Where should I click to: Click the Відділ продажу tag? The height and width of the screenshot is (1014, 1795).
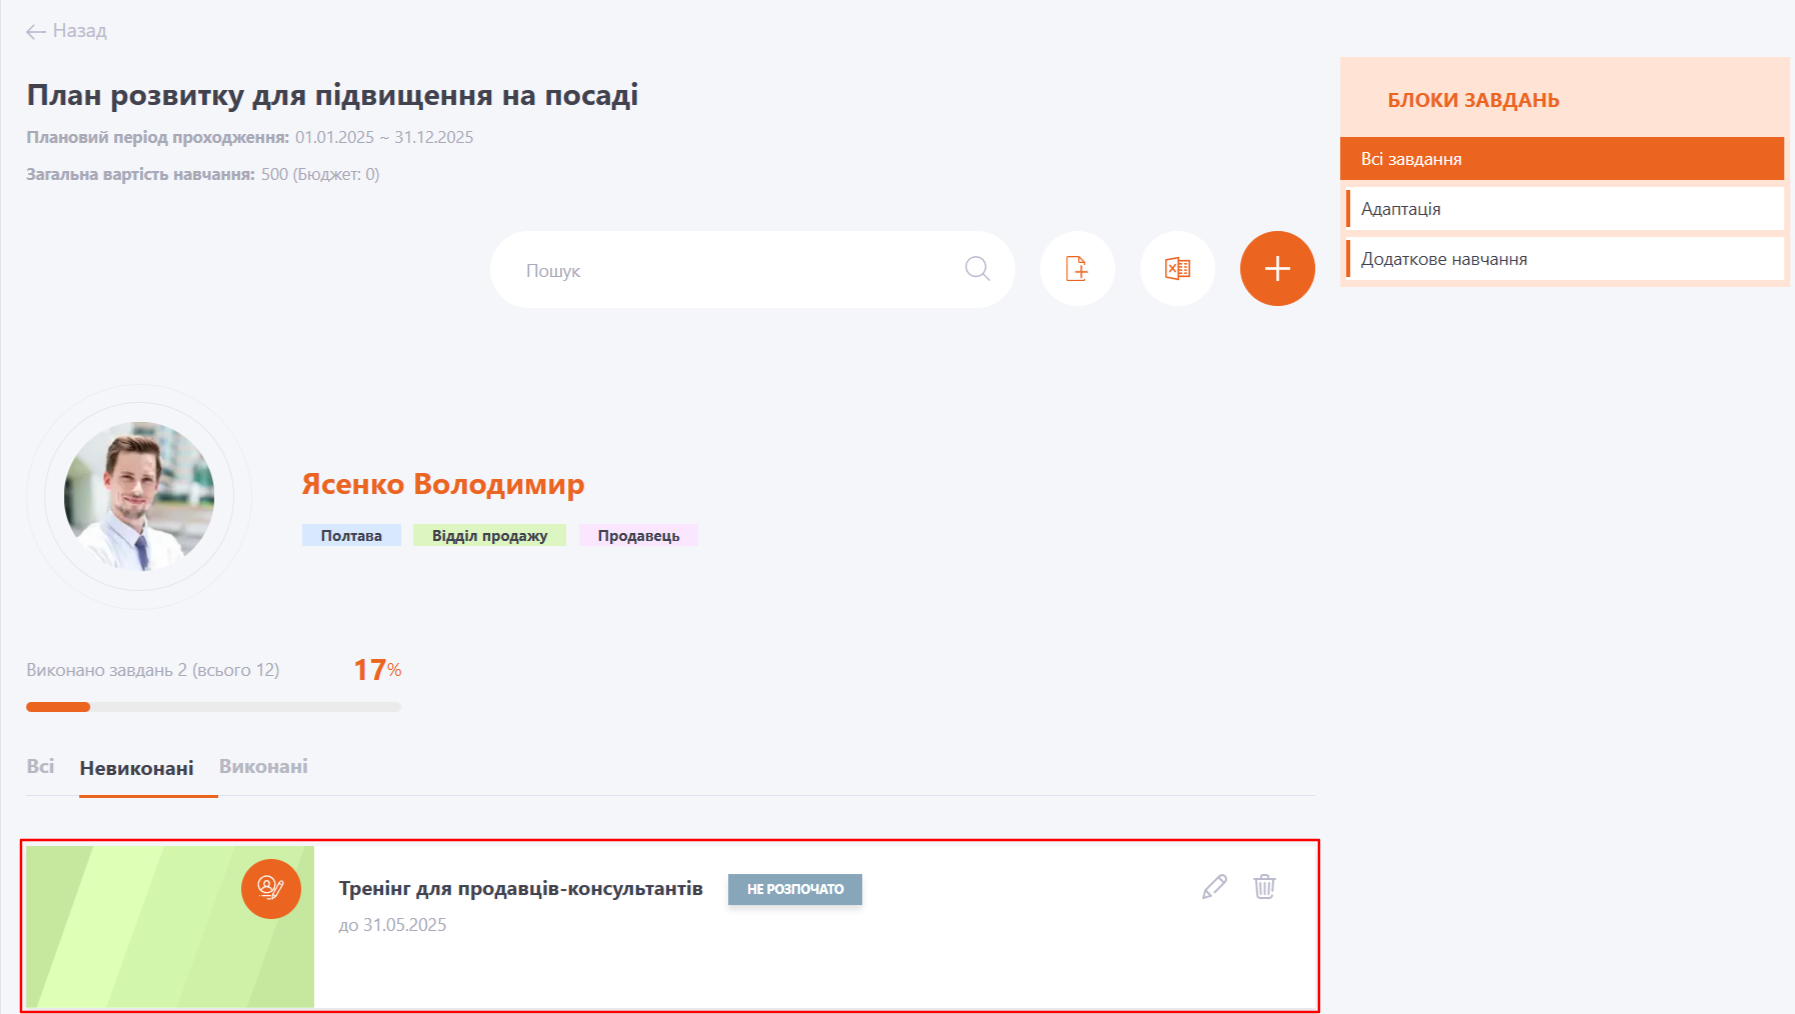pyautogui.click(x=489, y=536)
